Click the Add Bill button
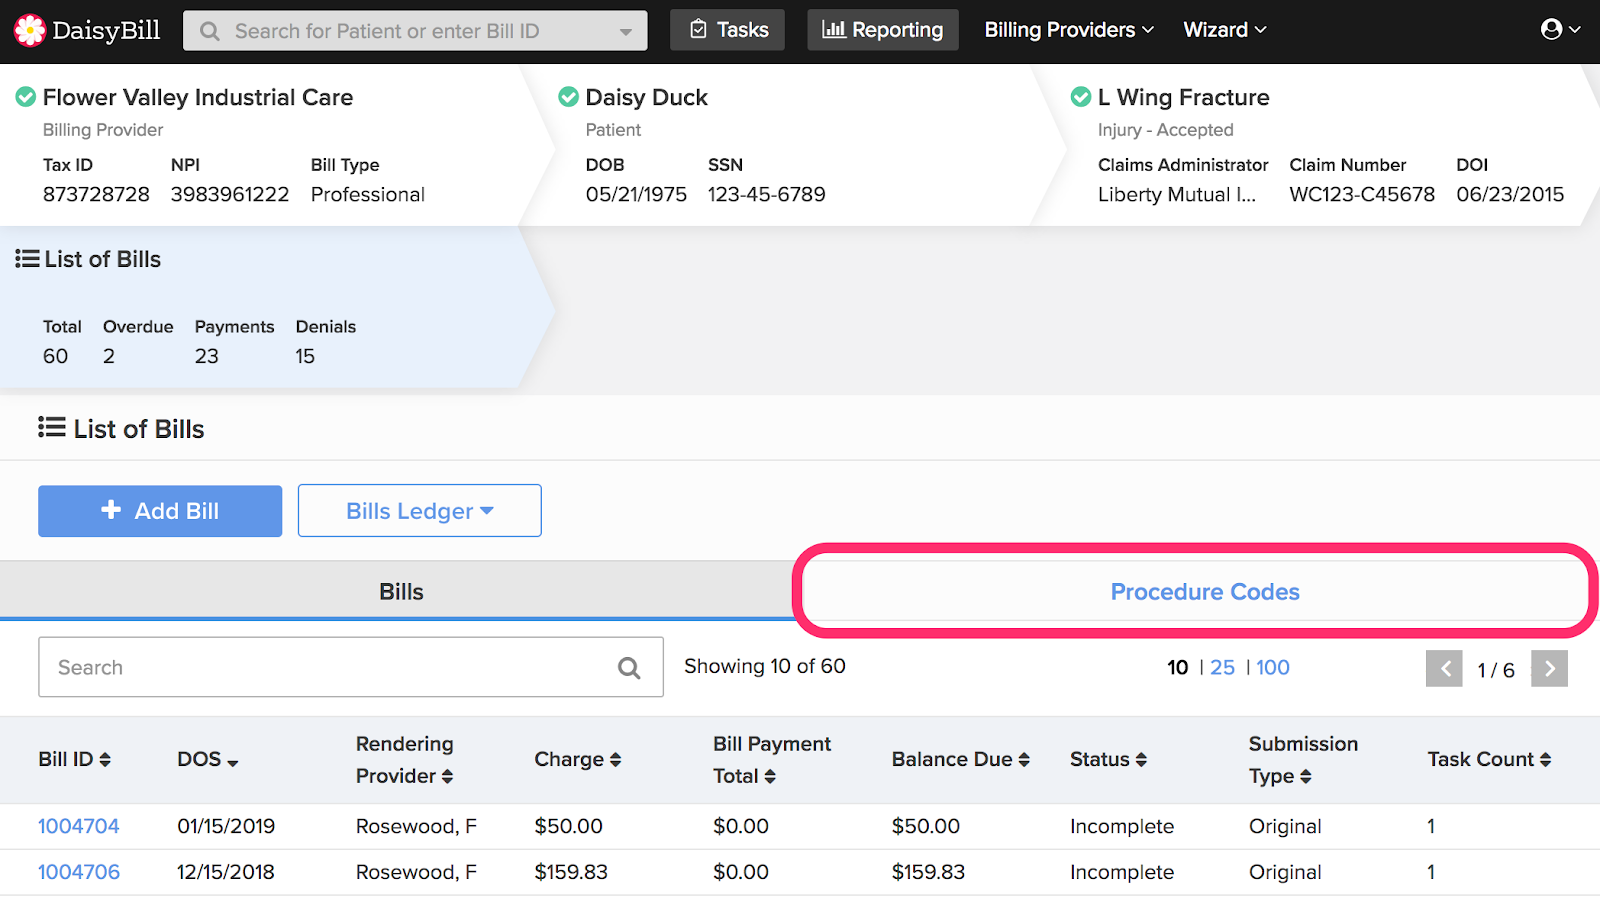The width and height of the screenshot is (1600, 905). tap(160, 511)
